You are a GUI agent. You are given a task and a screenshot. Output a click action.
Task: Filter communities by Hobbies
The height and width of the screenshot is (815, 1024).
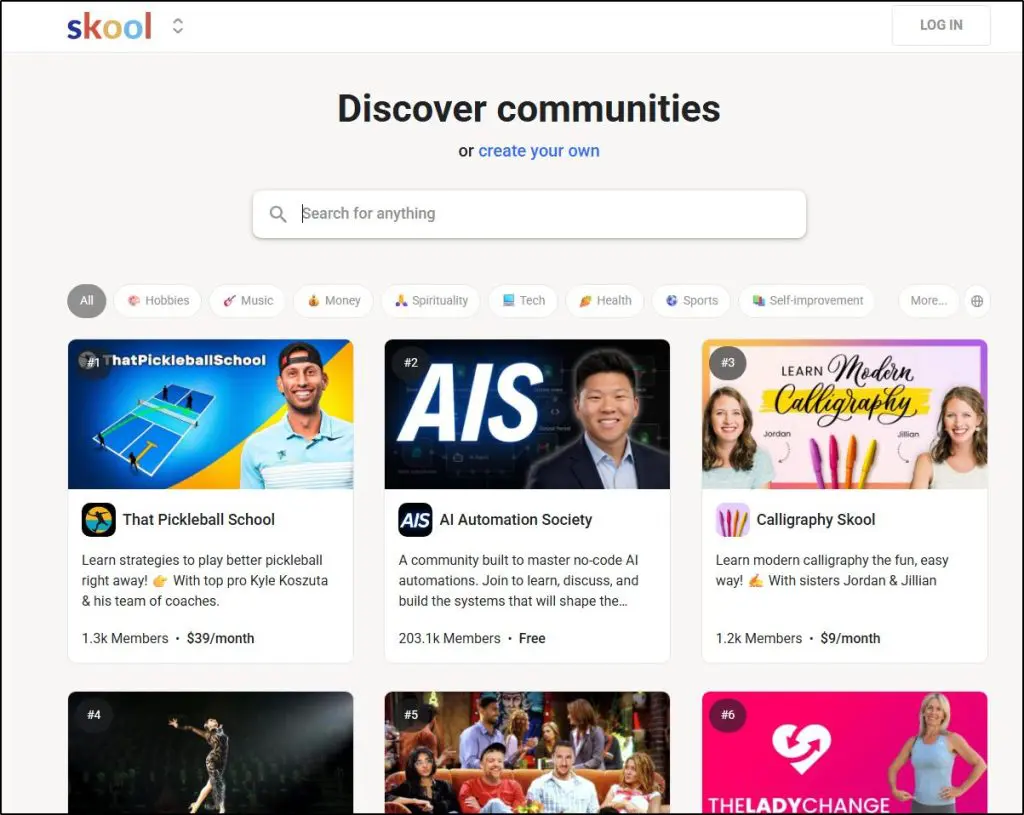pyautogui.click(x=158, y=301)
